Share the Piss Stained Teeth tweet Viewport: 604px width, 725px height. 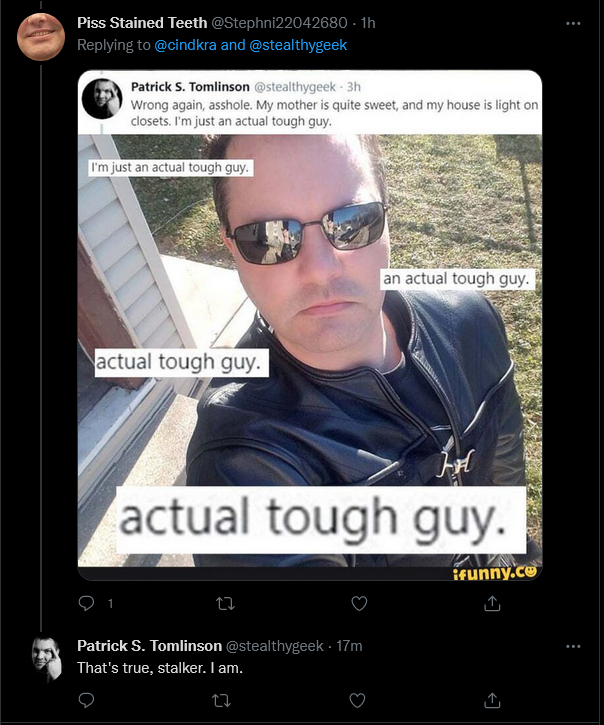pyautogui.click(x=492, y=603)
